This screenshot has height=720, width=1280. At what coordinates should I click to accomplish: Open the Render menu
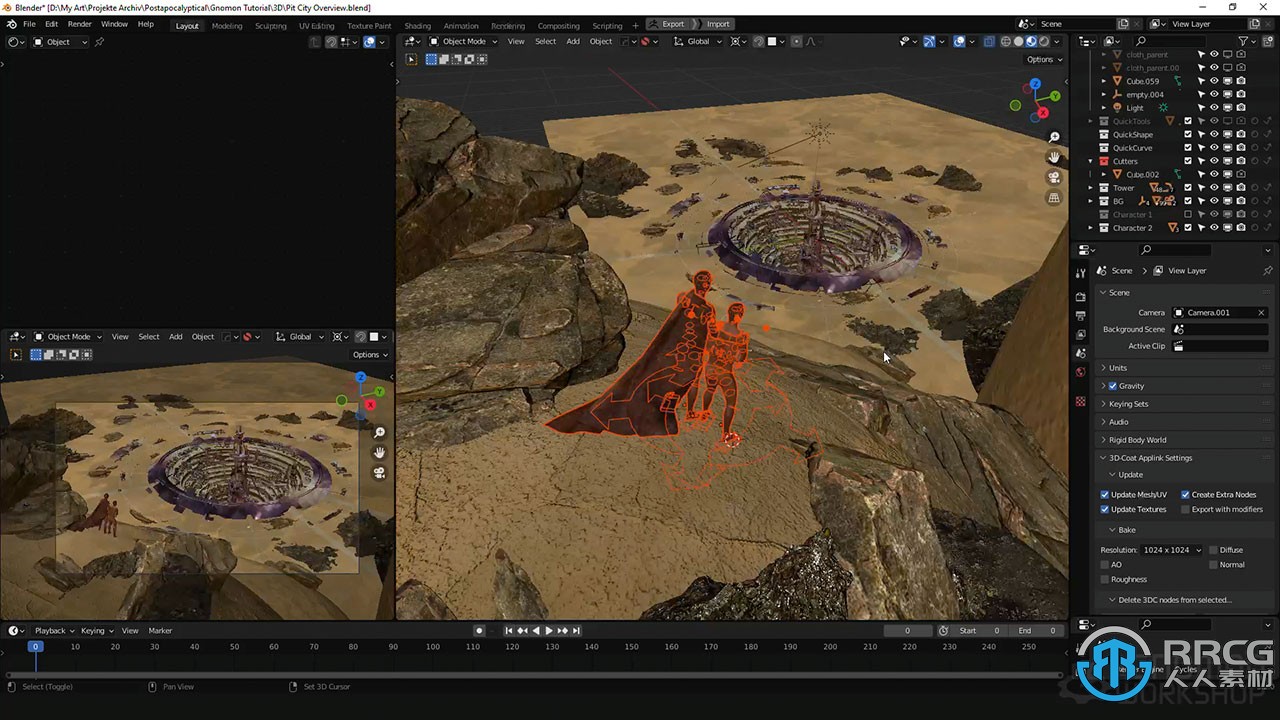tap(80, 24)
